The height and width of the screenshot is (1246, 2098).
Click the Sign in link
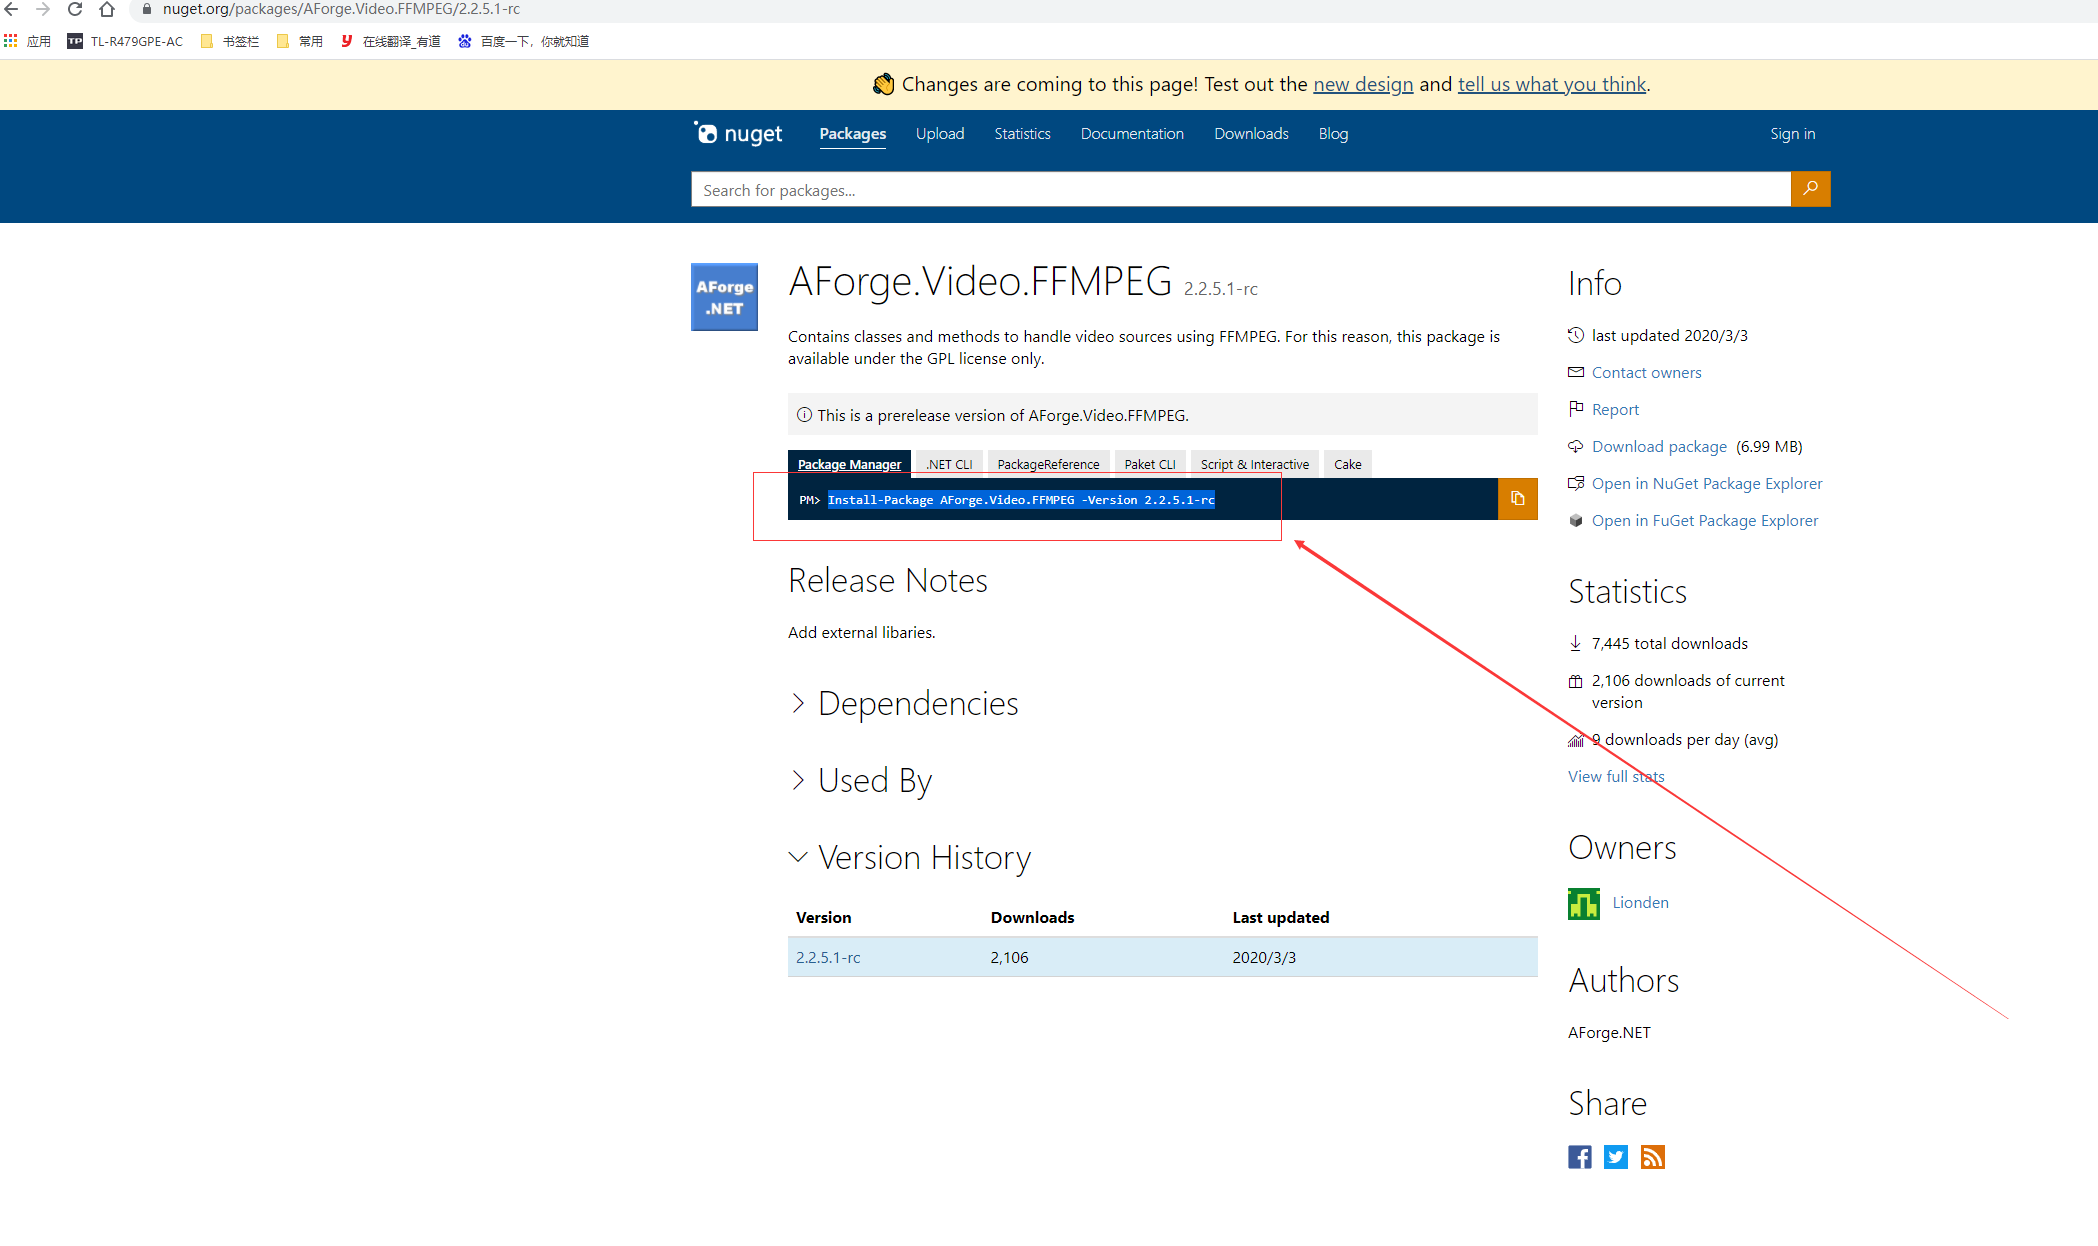1792,134
